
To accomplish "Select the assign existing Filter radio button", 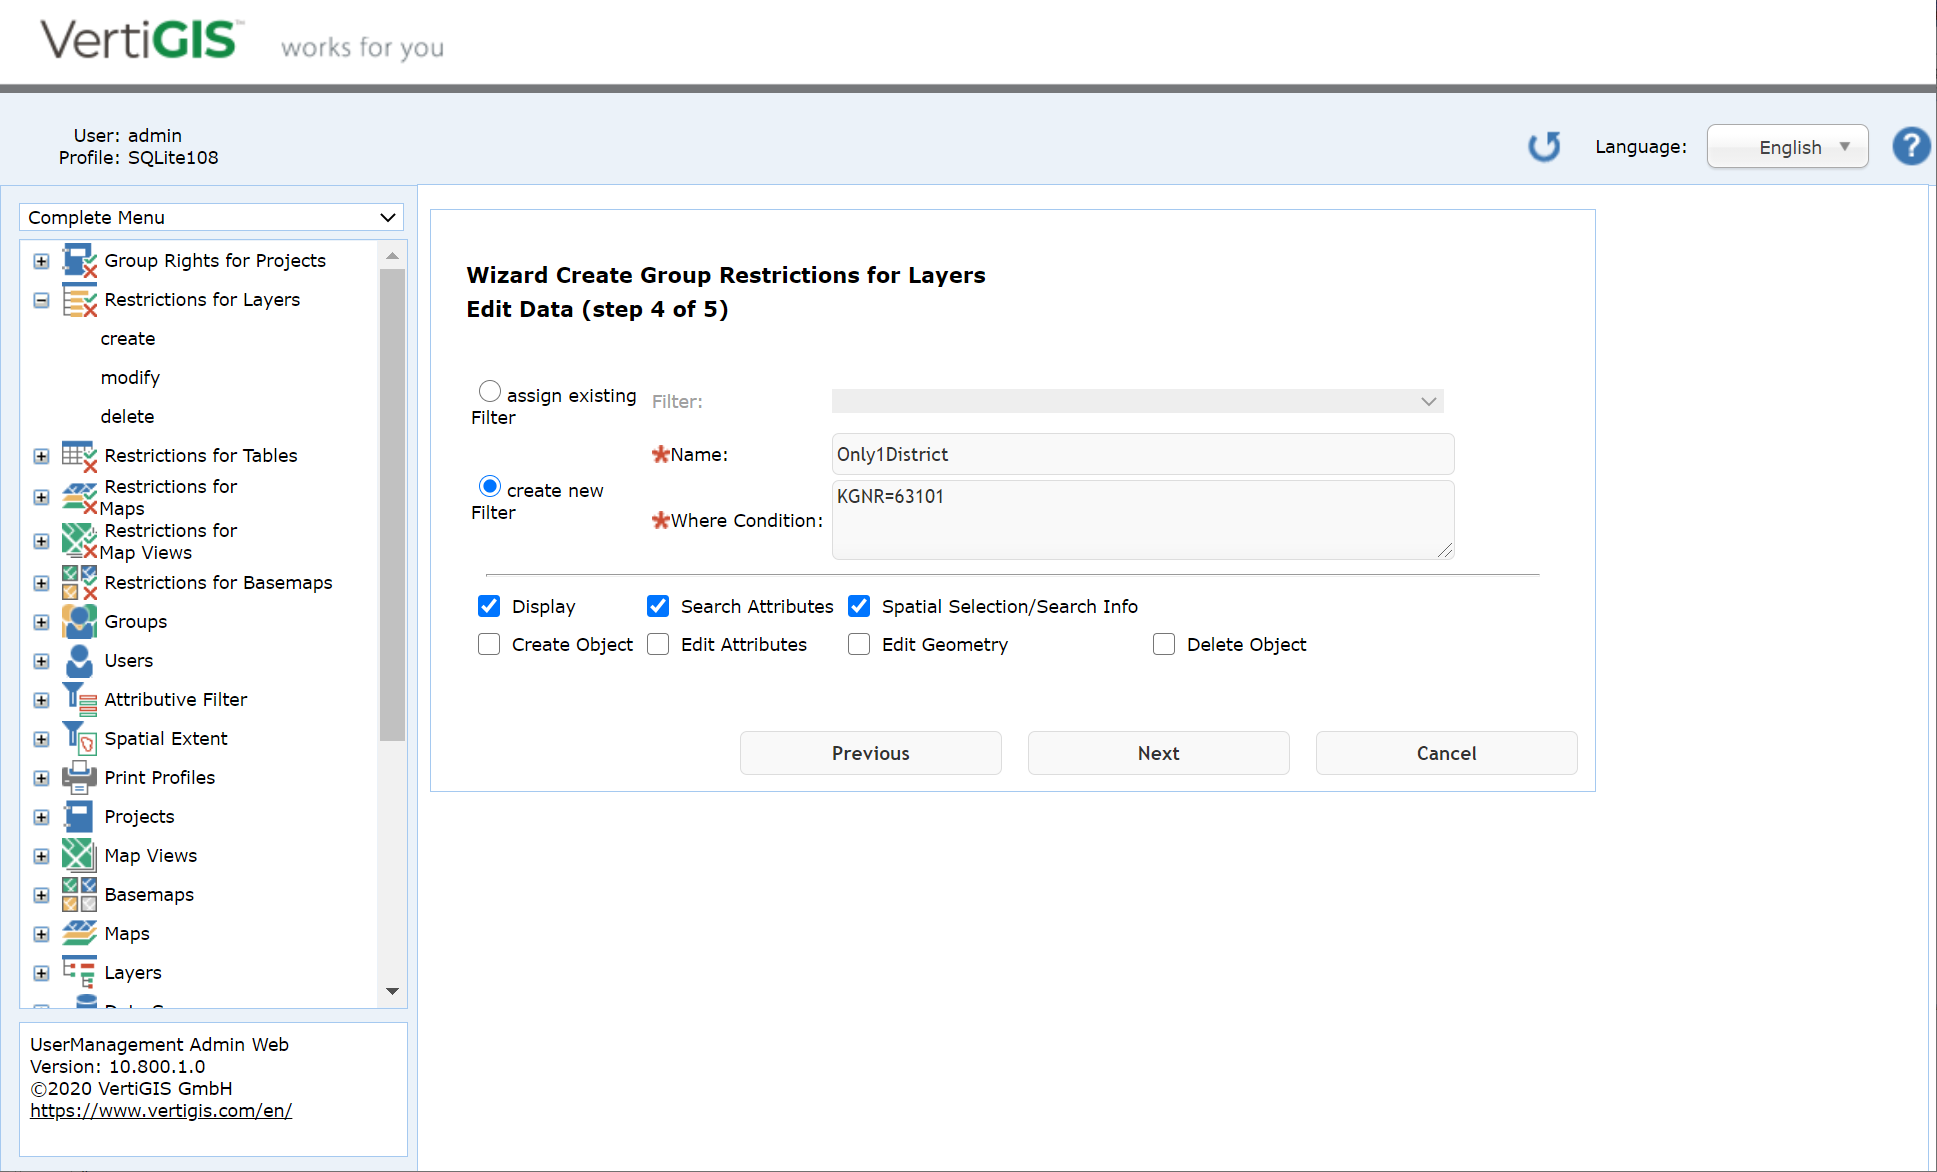I will (x=489, y=391).
